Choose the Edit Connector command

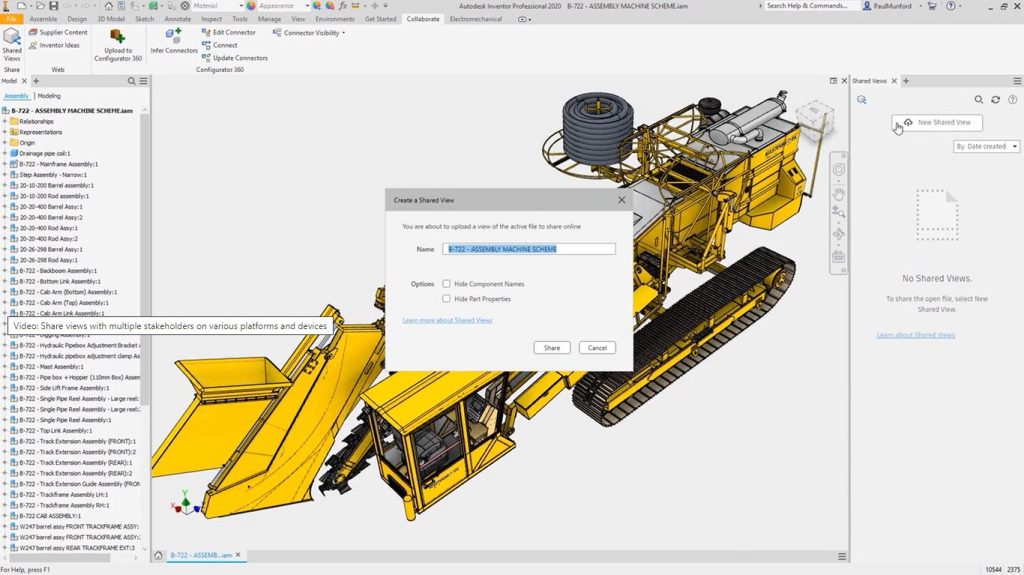pos(229,32)
